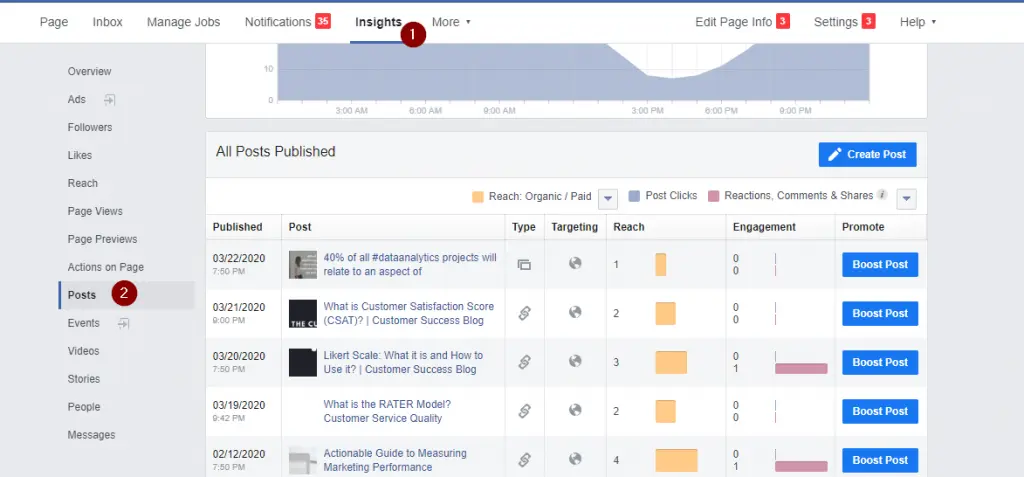Click the globe targeting icon for the RATER Model post
Viewport: 1024px width, 477px height.
575,410
